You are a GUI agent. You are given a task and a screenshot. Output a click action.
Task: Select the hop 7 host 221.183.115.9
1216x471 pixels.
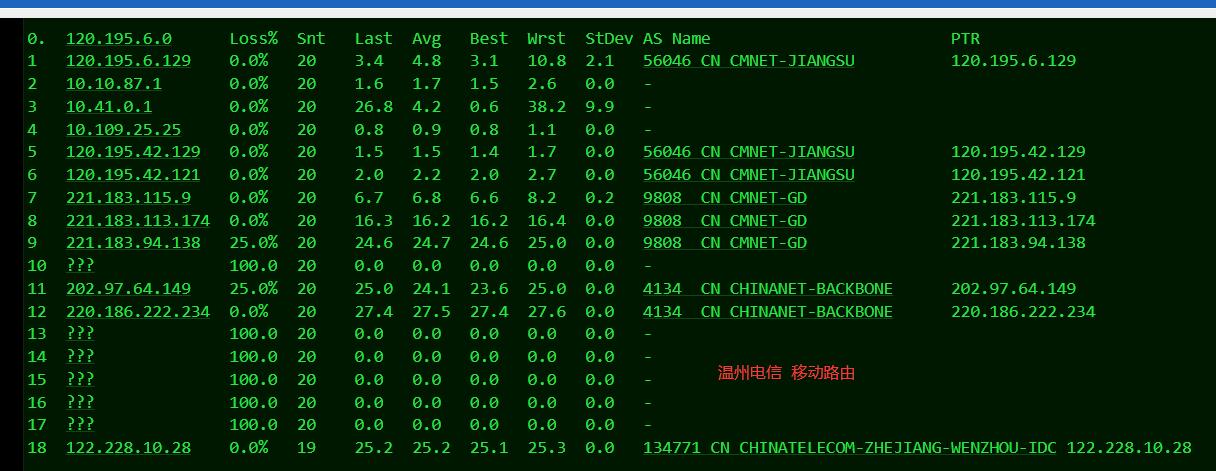pyautogui.click(x=128, y=197)
